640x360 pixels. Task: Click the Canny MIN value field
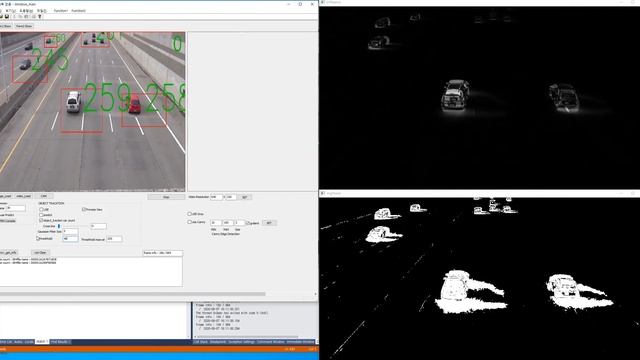[216, 223]
